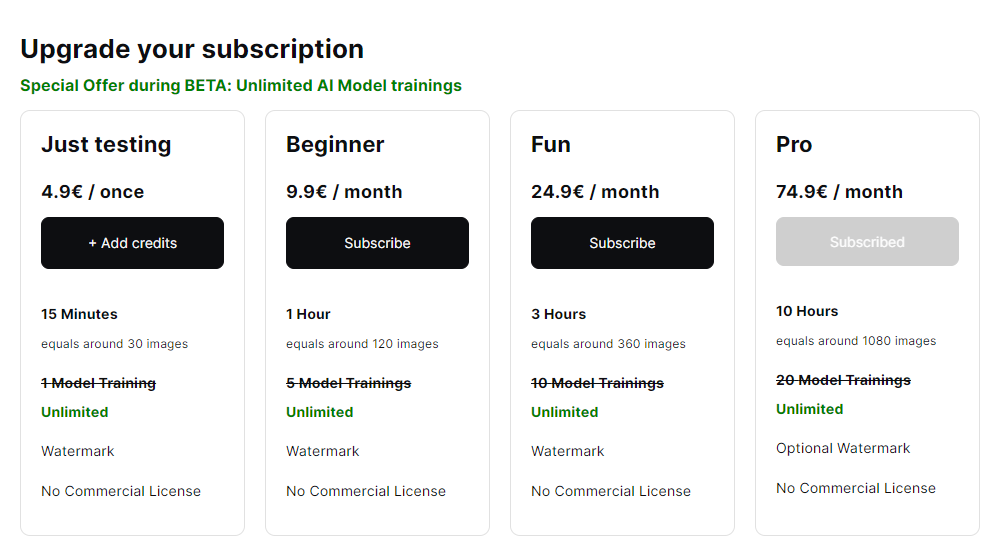This screenshot has width=1000, height=543.
Task: Click the 'Optional Watermark' feature text
Action: point(843,448)
